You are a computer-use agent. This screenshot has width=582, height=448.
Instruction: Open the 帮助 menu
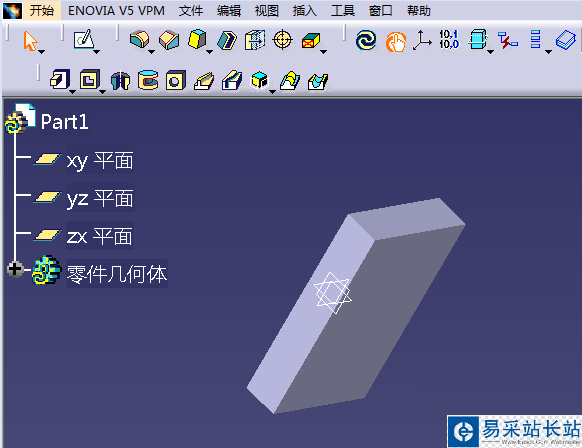419,11
